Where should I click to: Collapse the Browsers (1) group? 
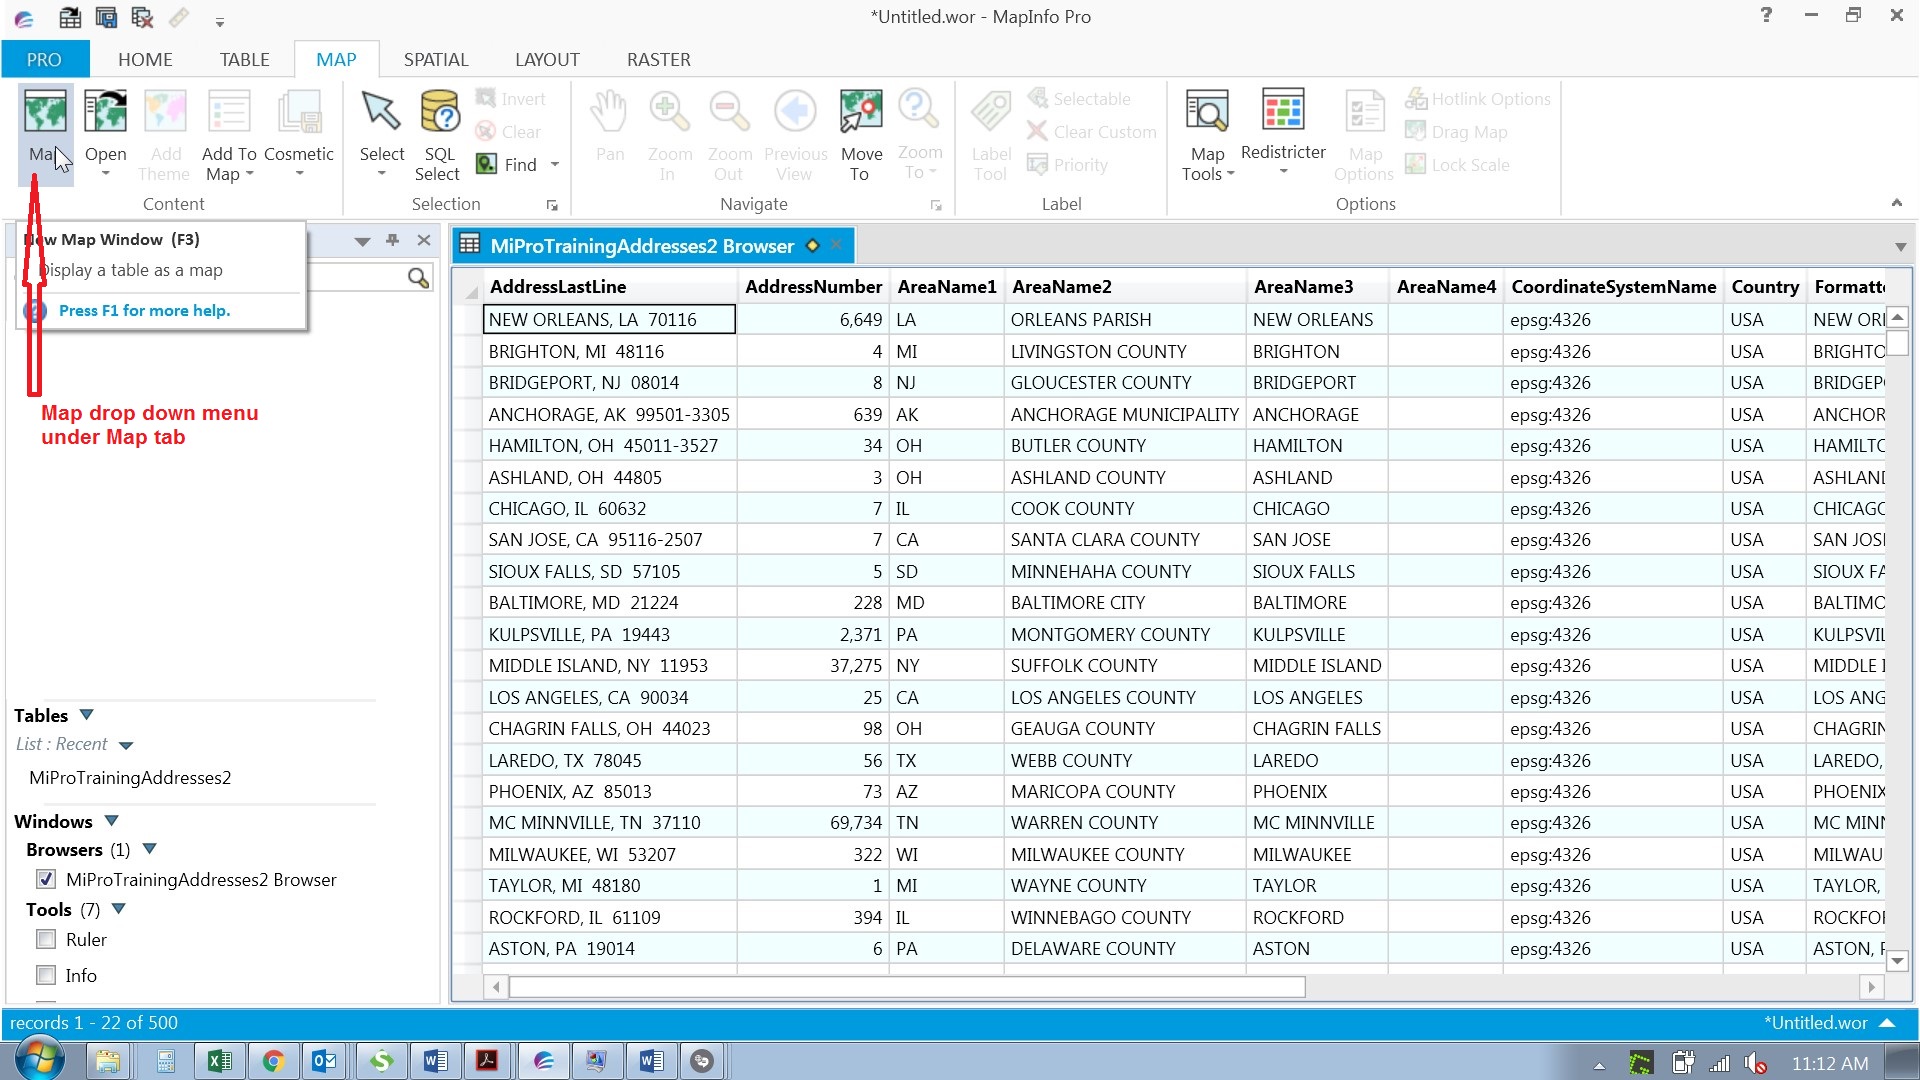pos(149,849)
